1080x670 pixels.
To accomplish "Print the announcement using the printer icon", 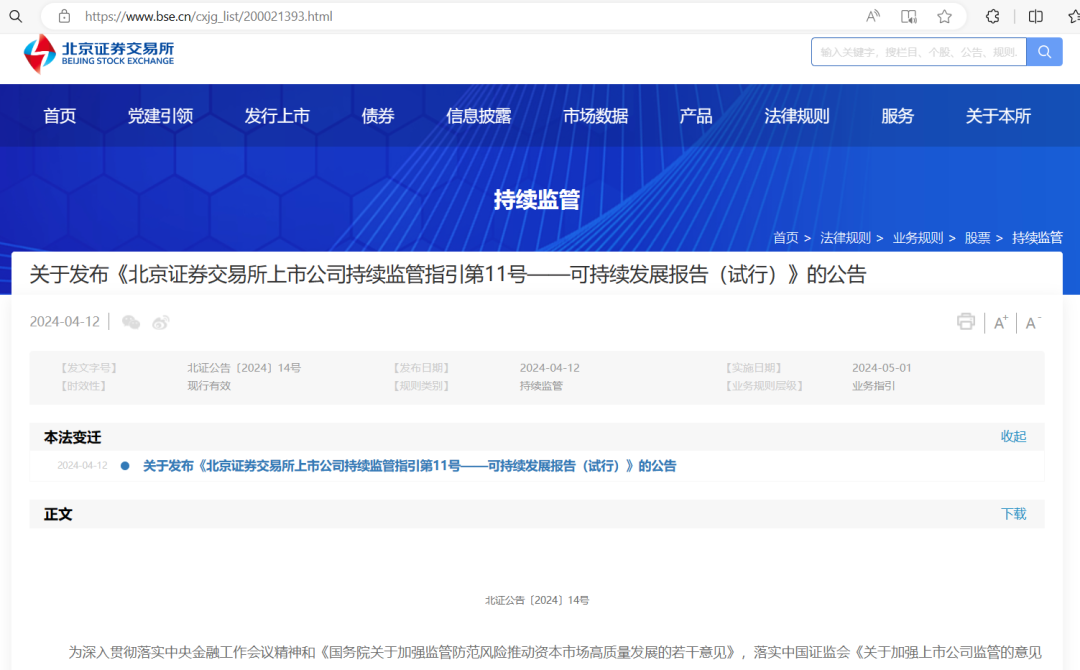I will (x=965, y=322).
